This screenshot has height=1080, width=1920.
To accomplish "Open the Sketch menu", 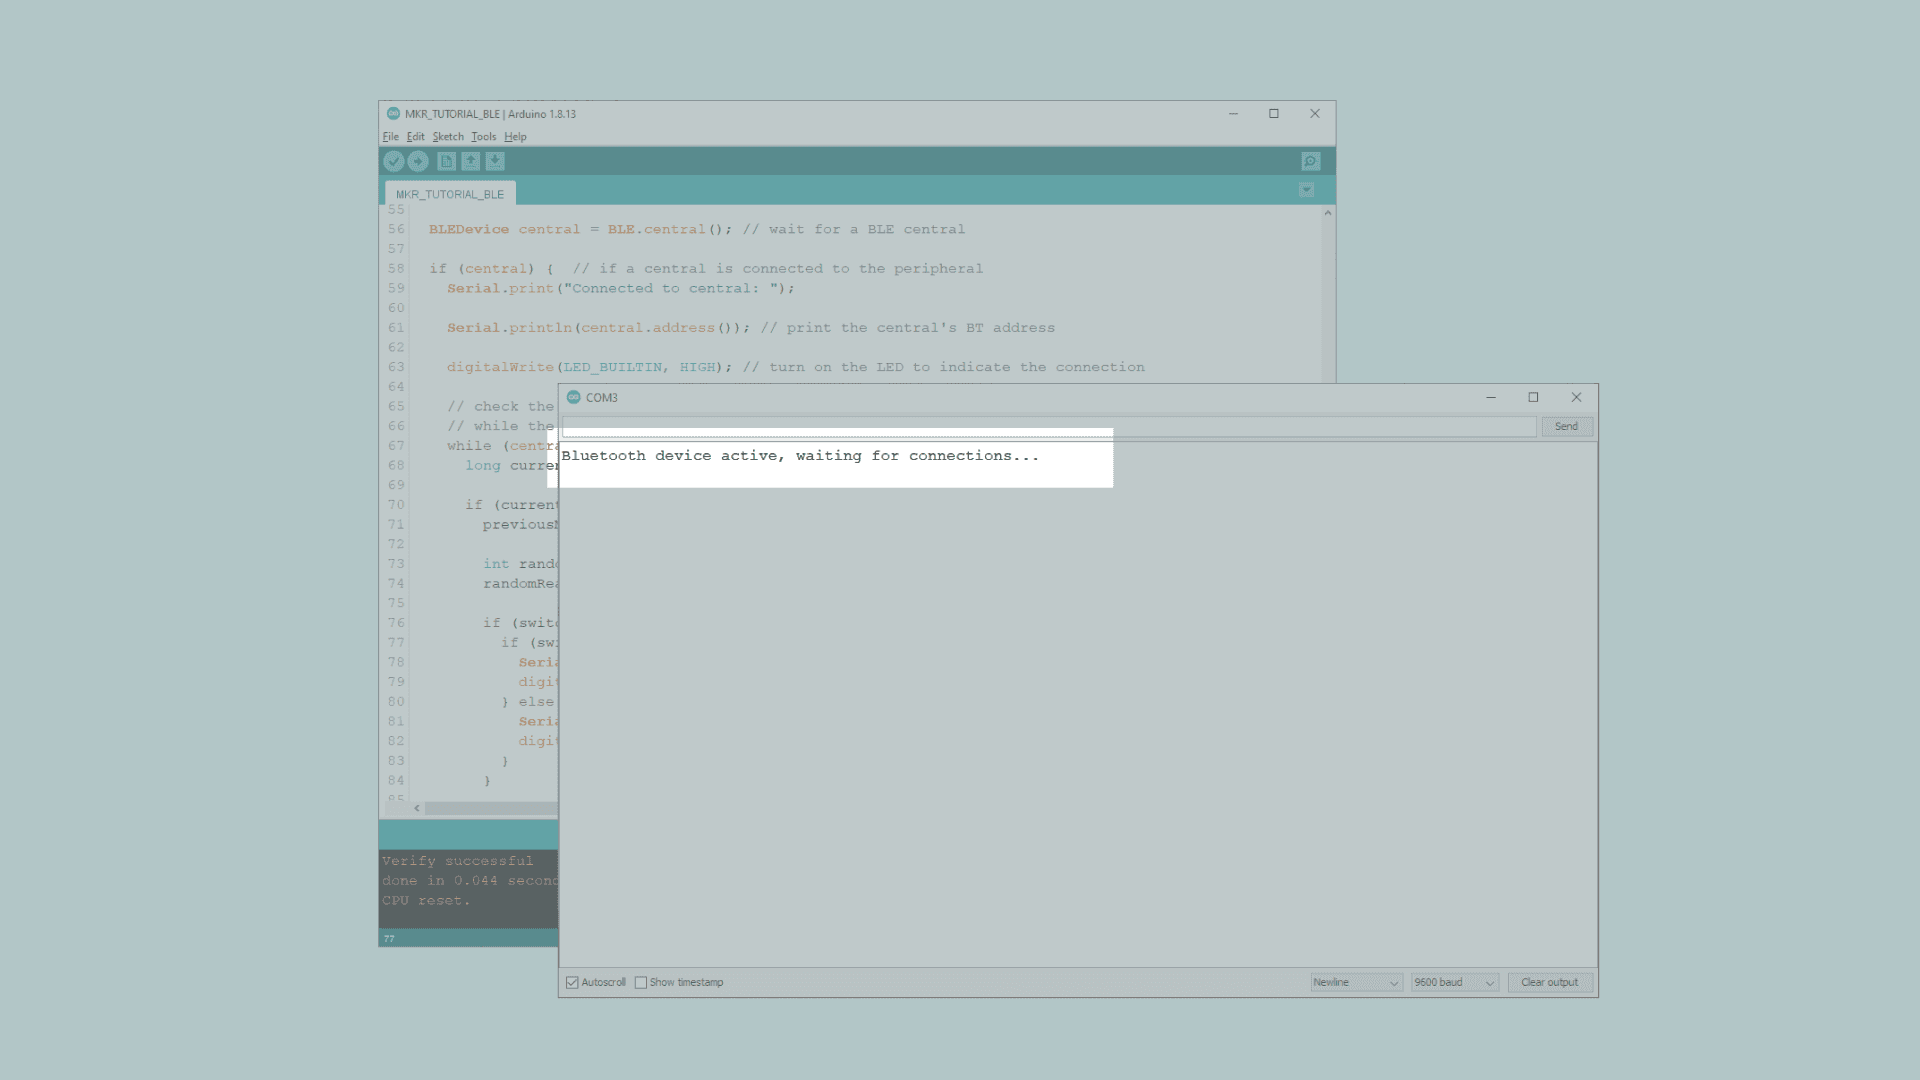I will tap(448, 137).
